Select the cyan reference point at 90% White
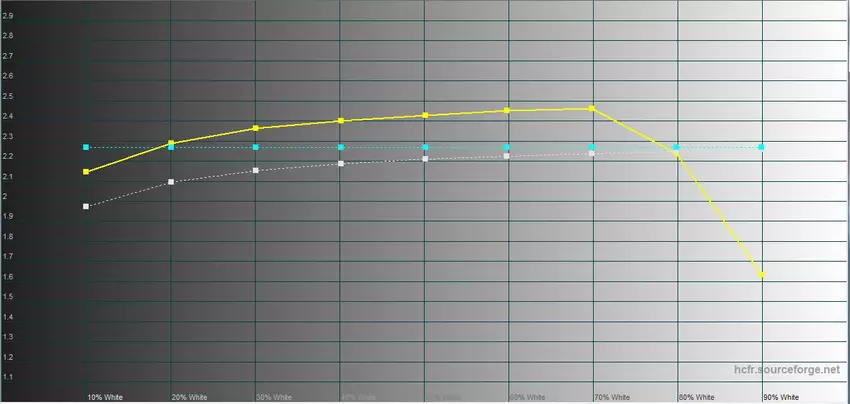 (762, 147)
